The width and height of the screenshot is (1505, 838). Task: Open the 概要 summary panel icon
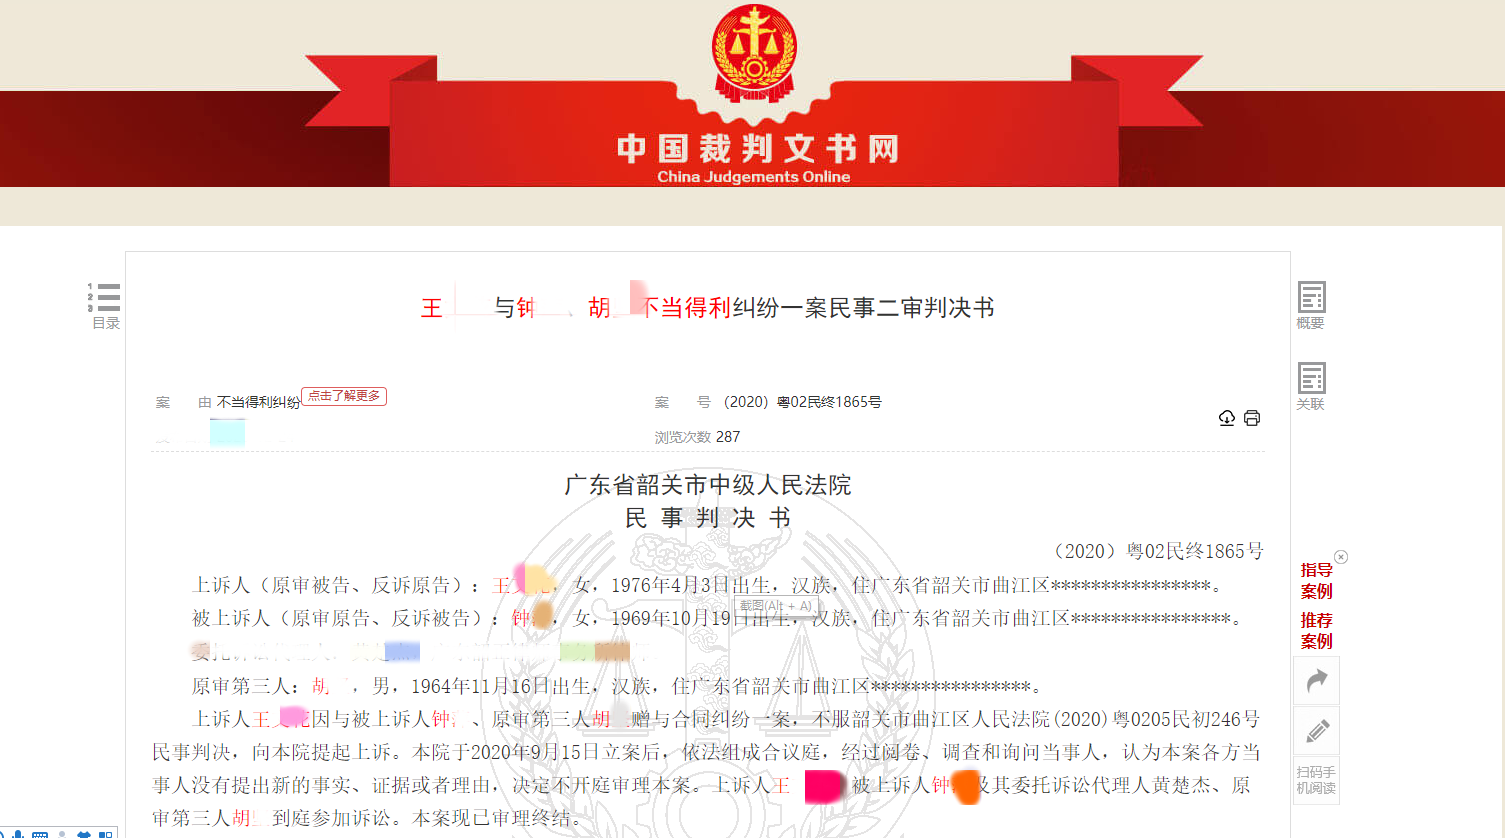[x=1311, y=305]
